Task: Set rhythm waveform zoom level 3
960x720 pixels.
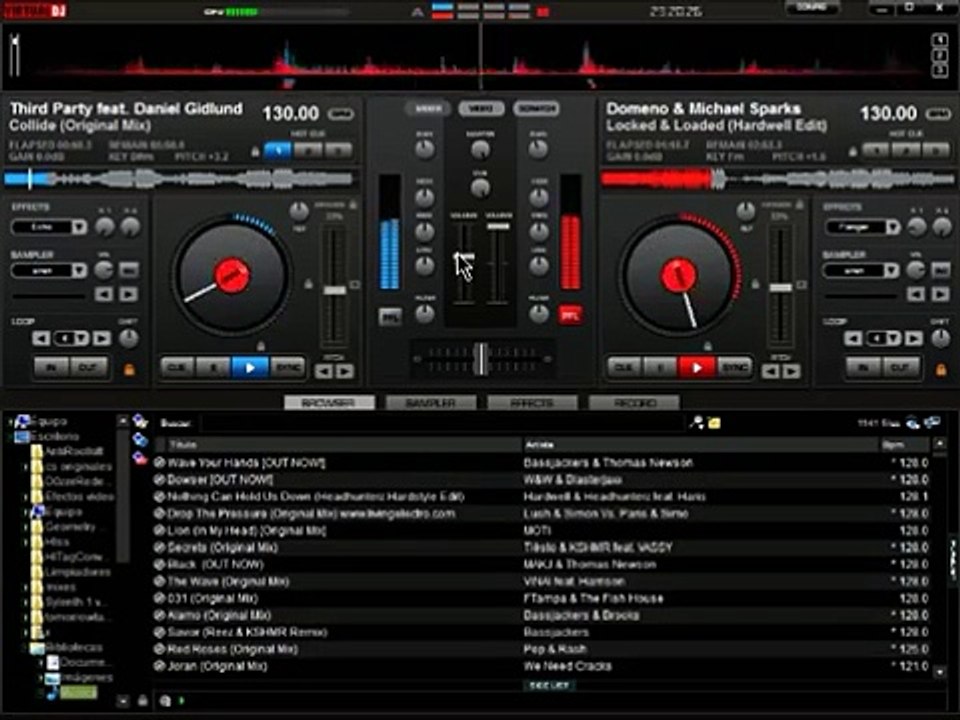Action: 940,70
